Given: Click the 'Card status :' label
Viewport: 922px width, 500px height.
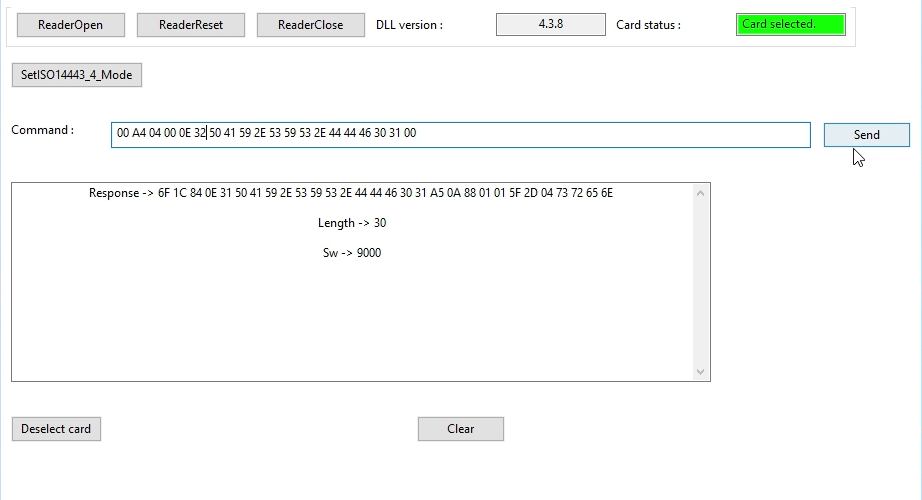Looking at the screenshot, I should coord(648,25).
